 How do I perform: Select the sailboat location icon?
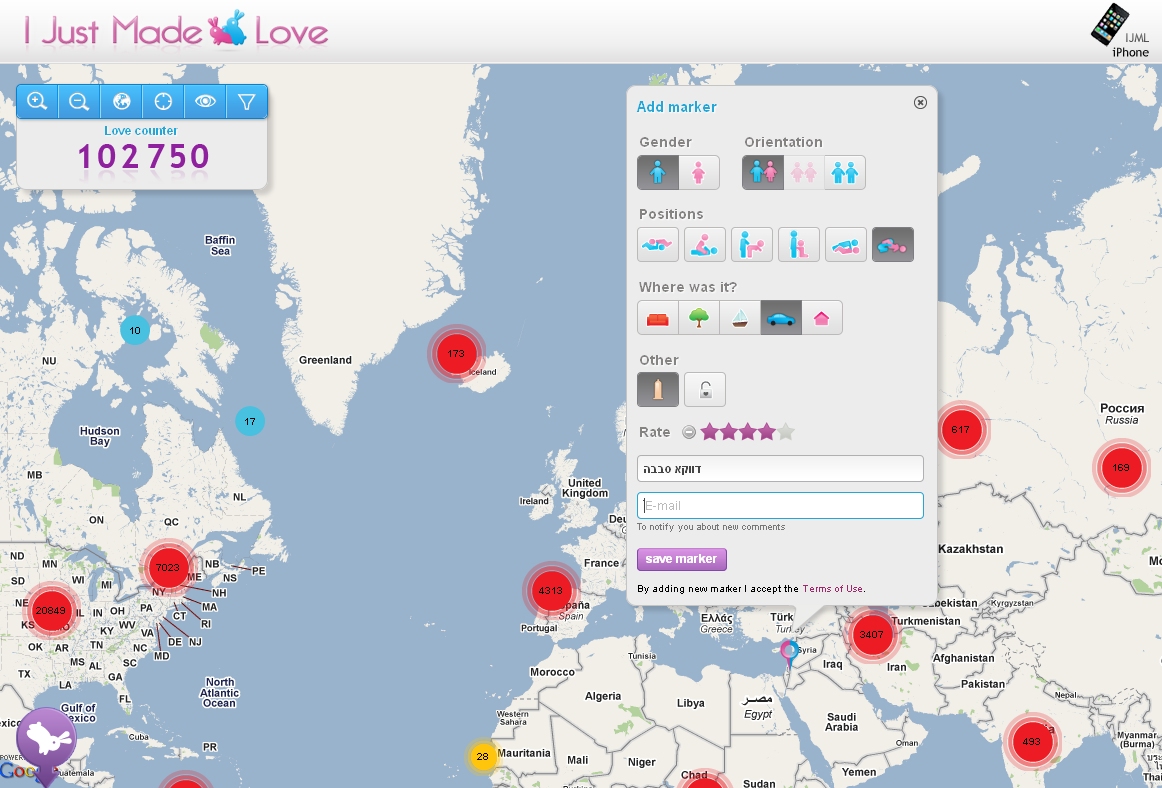click(x=740, y=318)
